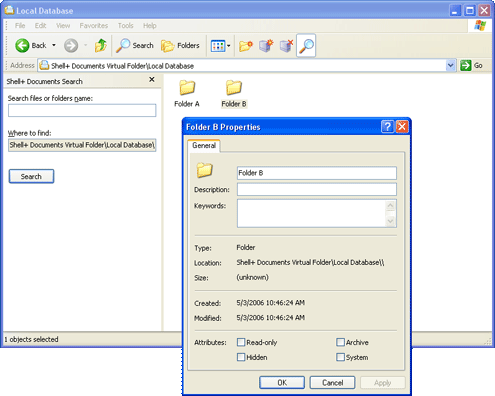This screenshot has height=396, width=495.
Task: Open the Help menu
Action: point(150,26)
